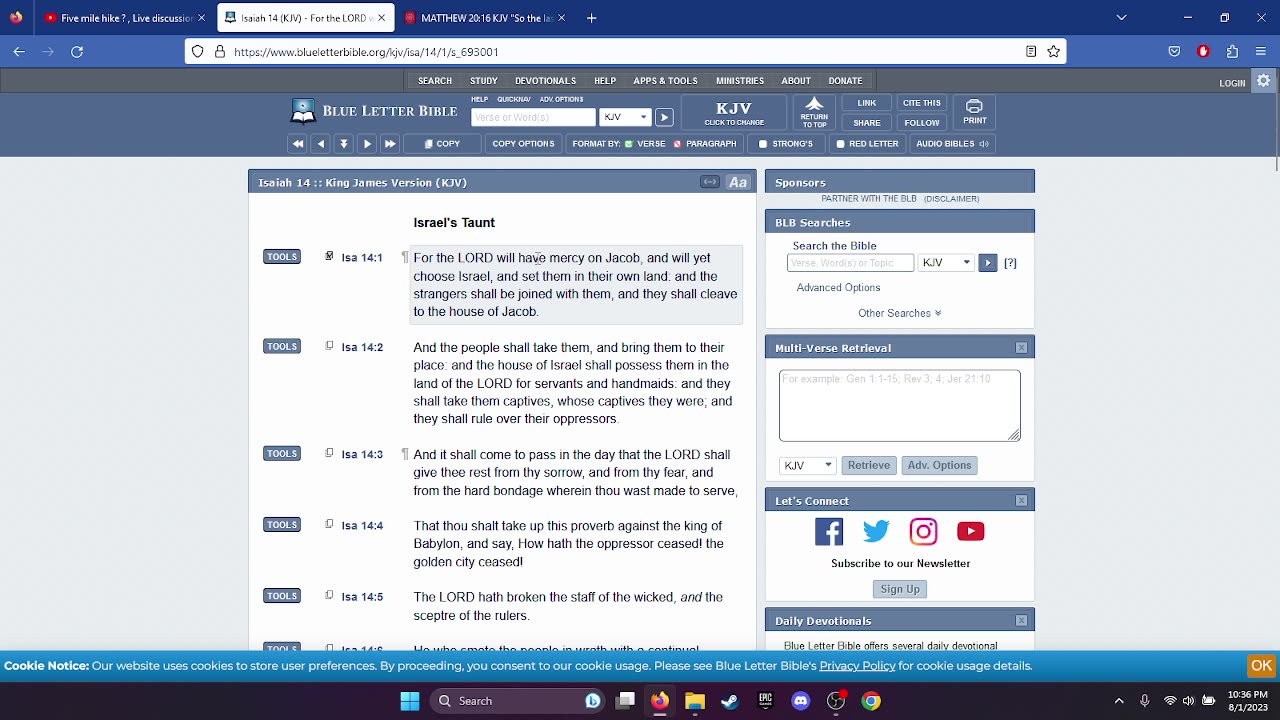Open the Facebook icon
This screenshot has width=1280, height=720.
(x=829, y=531)
